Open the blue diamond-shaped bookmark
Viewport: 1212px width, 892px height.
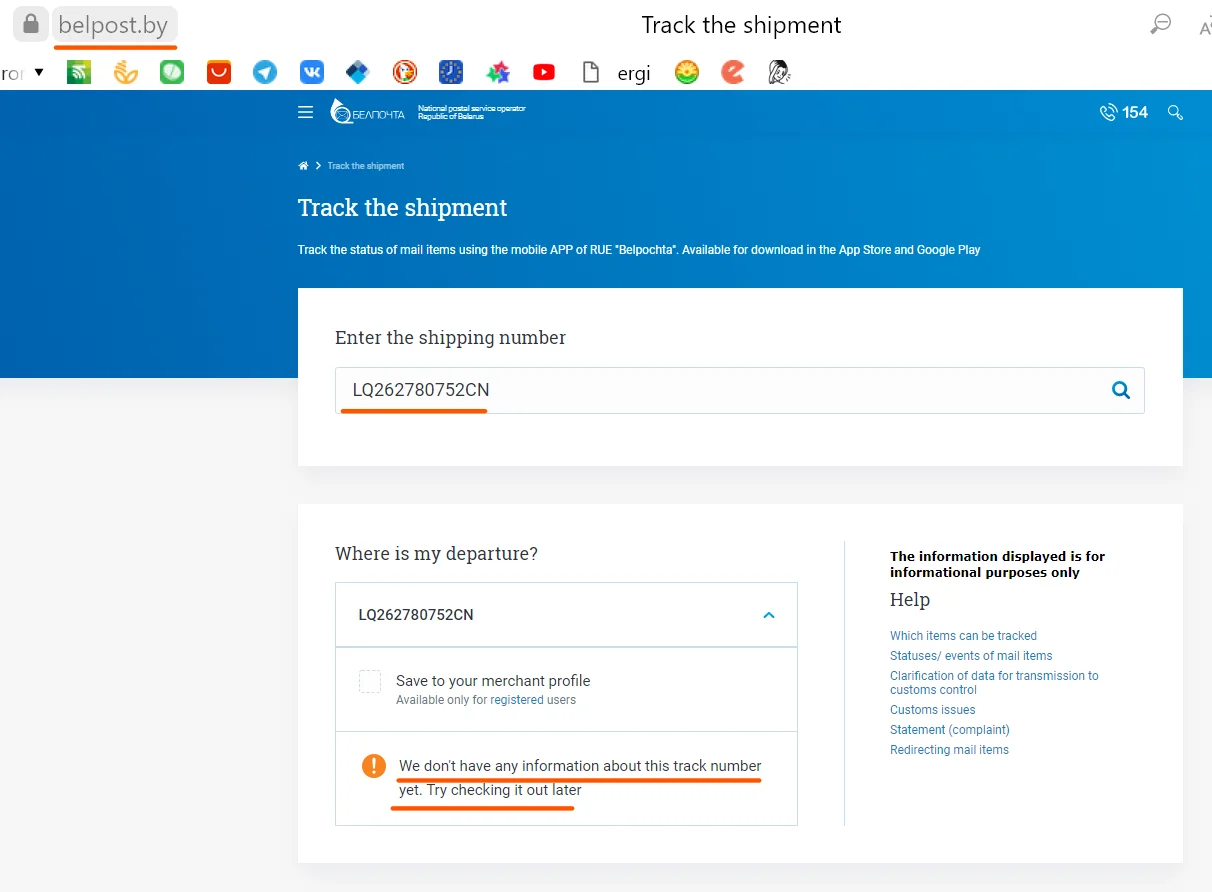pyautogui.click(x=358, y=72)
